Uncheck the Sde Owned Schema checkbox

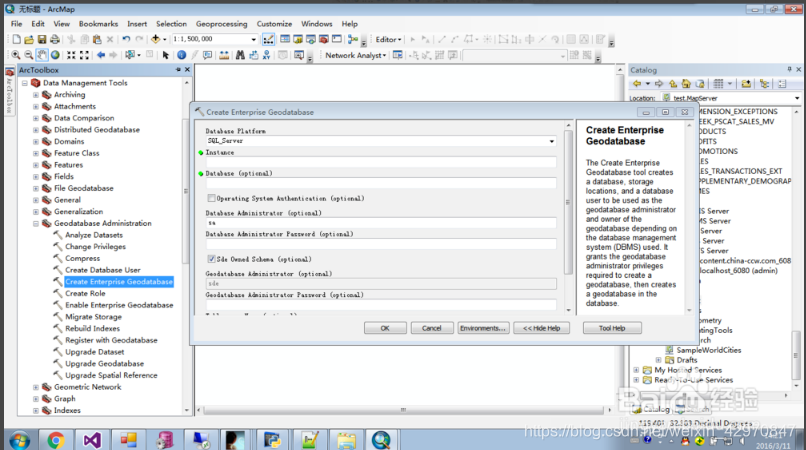pyautogui.click(x=211, y=259)
